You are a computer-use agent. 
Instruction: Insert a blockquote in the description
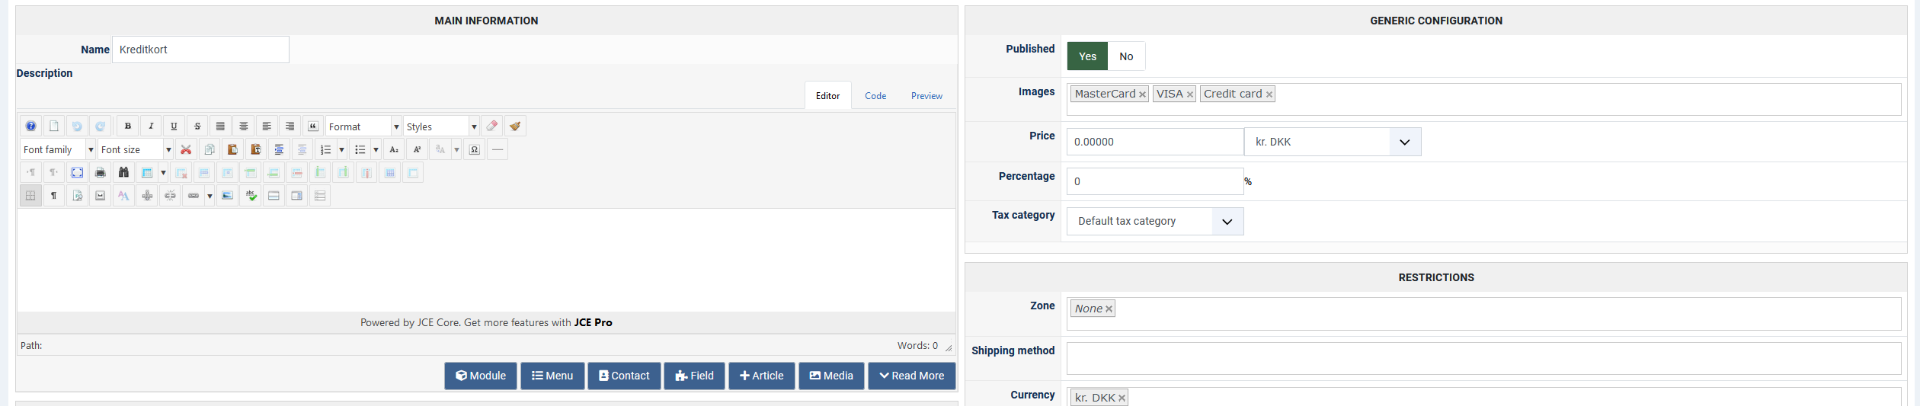(313, 126)
